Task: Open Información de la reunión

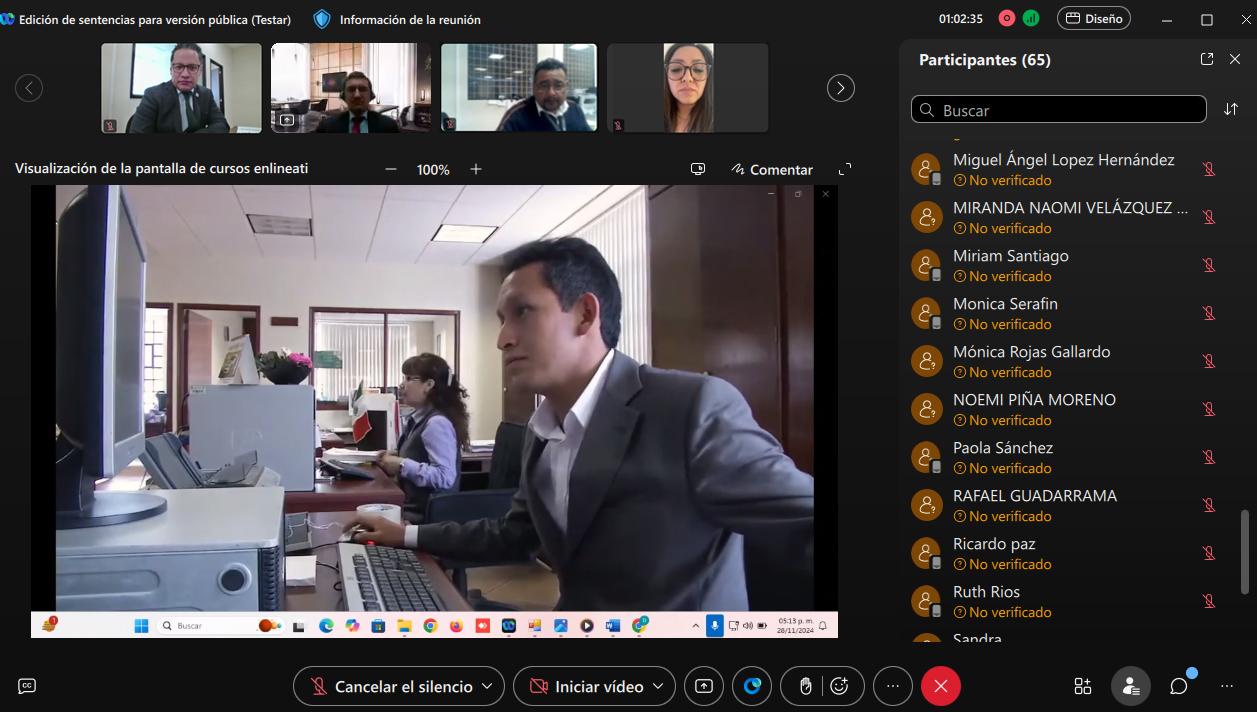Action: (x=398, y=19)
